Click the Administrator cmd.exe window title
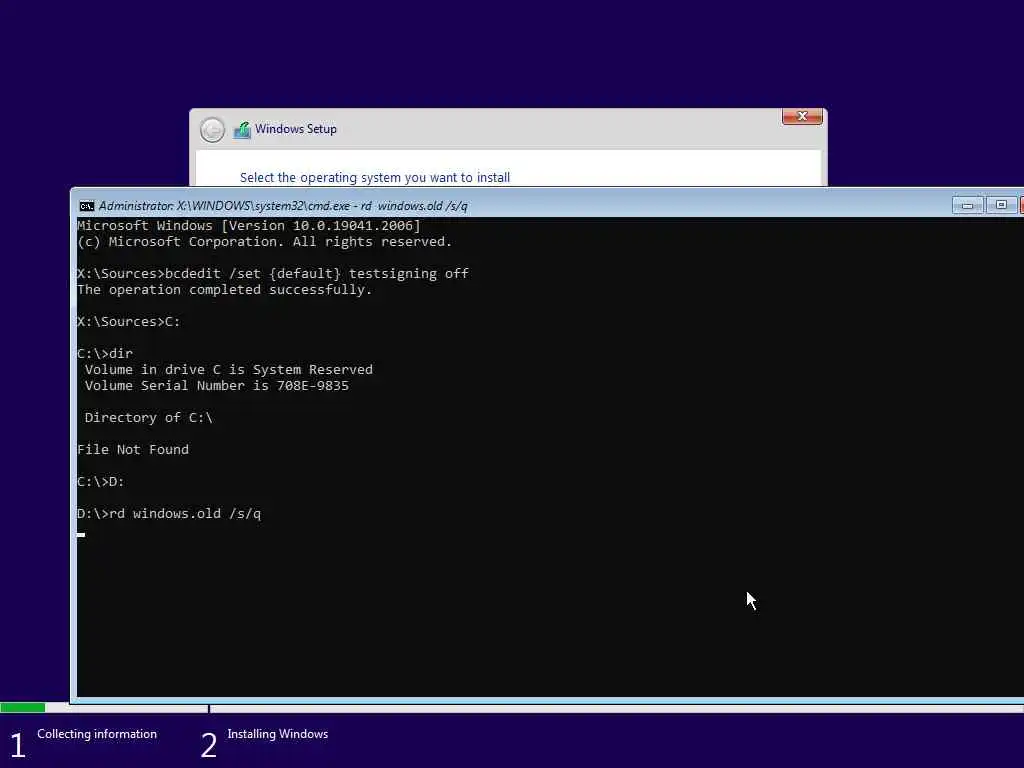The width and height of the screenshot is (1024, 768). [x=283, y=206]
